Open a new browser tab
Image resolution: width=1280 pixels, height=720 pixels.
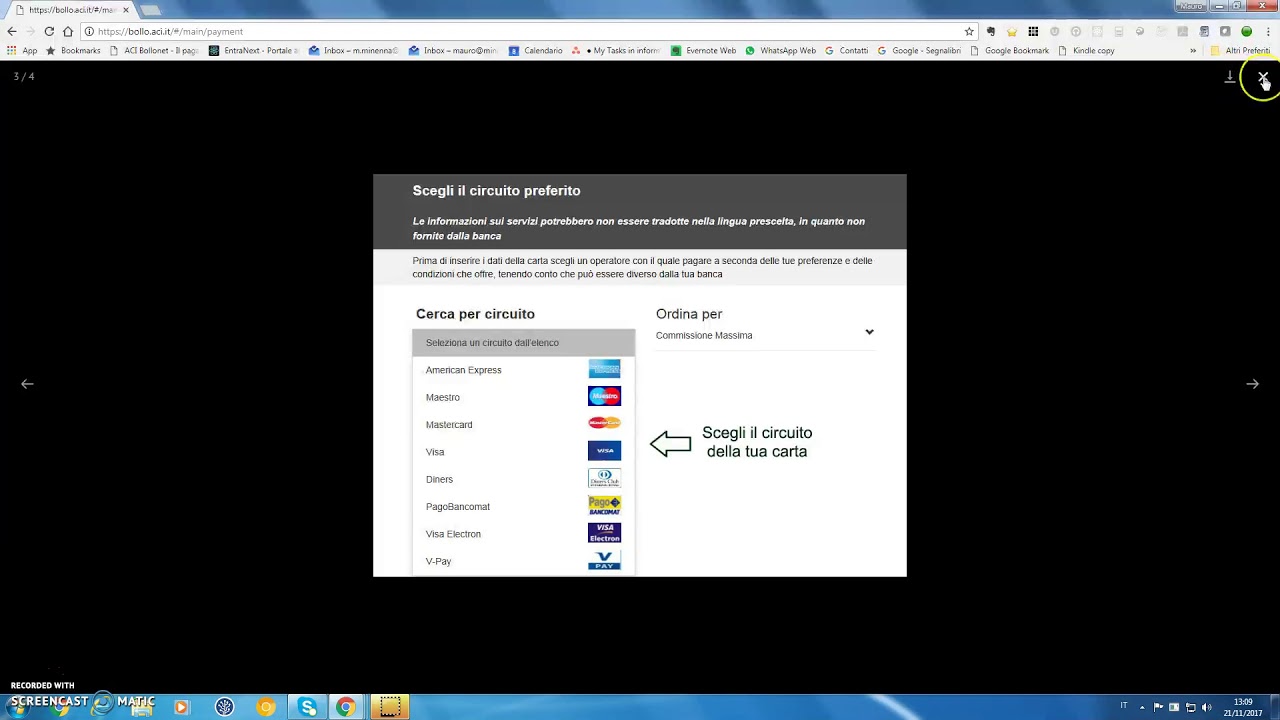tap(150, 10)
